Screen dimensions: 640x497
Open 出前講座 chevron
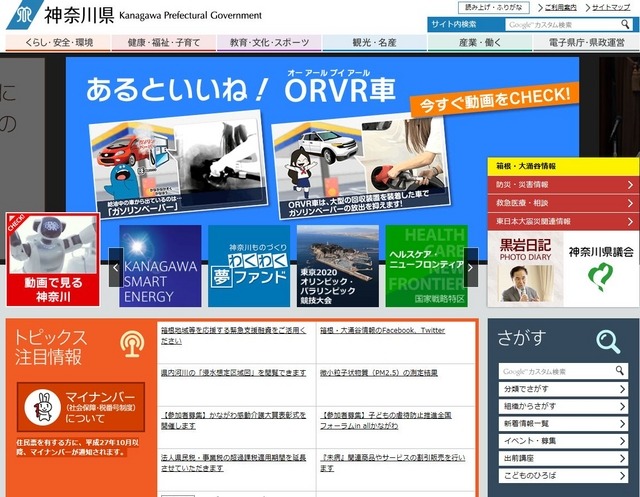[622, 459]
